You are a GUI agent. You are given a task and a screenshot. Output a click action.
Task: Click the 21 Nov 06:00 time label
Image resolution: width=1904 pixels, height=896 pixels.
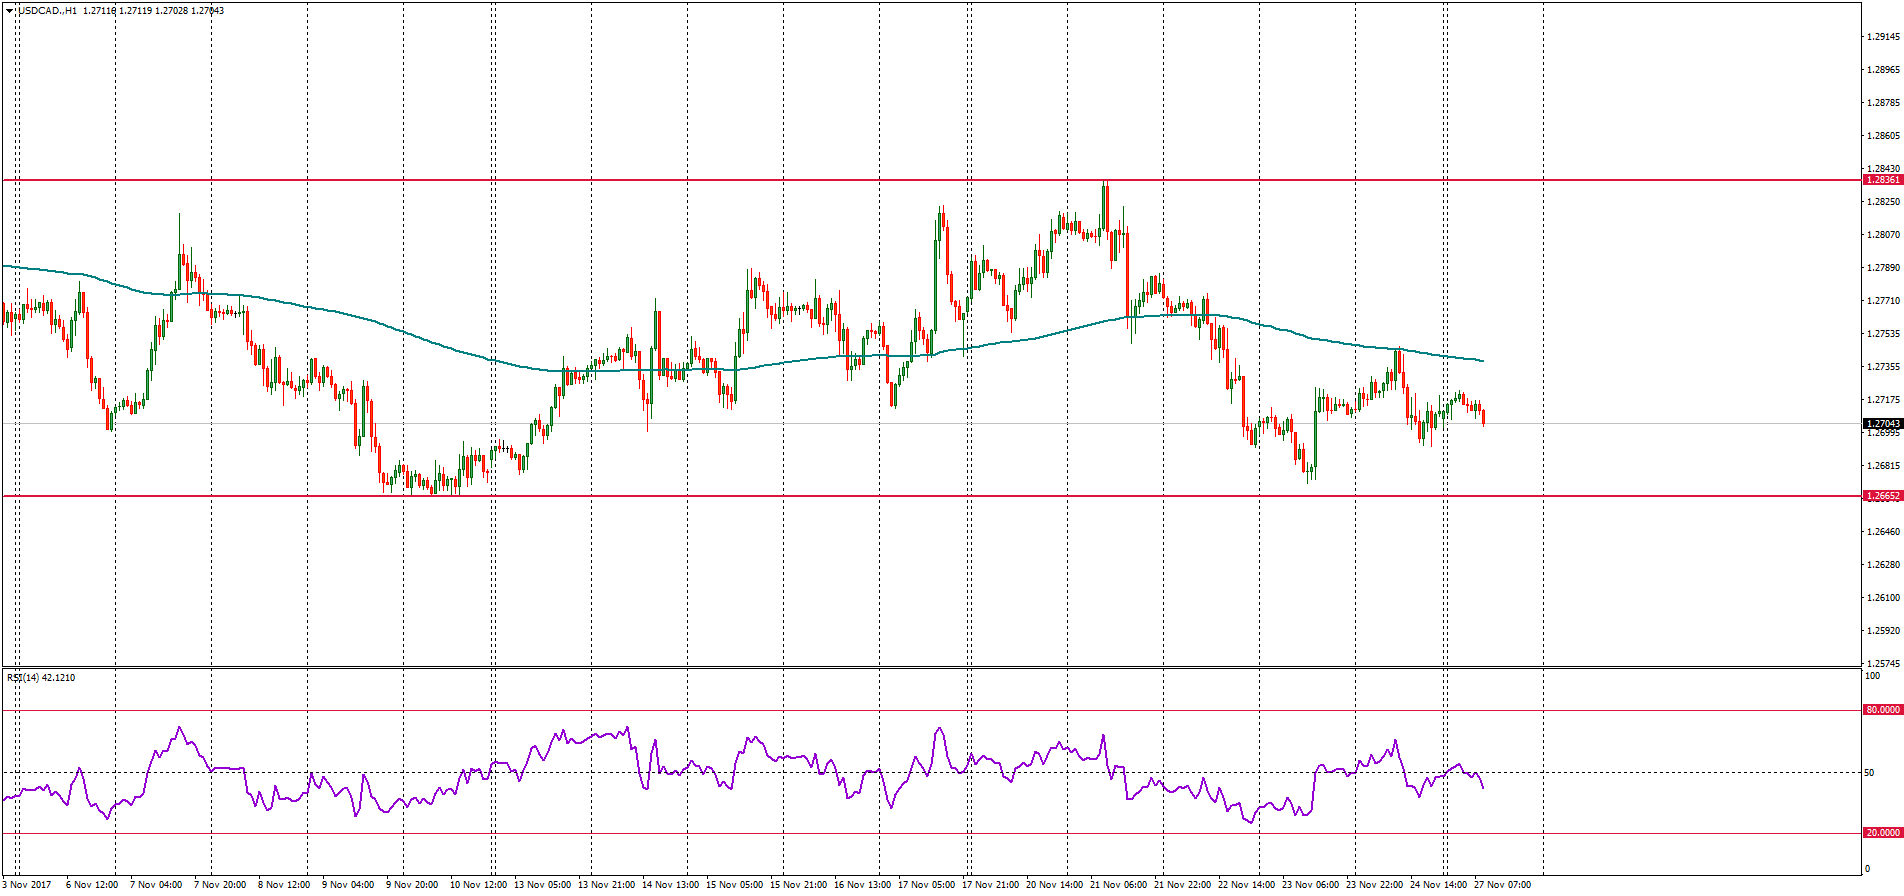pos(1118,885)
